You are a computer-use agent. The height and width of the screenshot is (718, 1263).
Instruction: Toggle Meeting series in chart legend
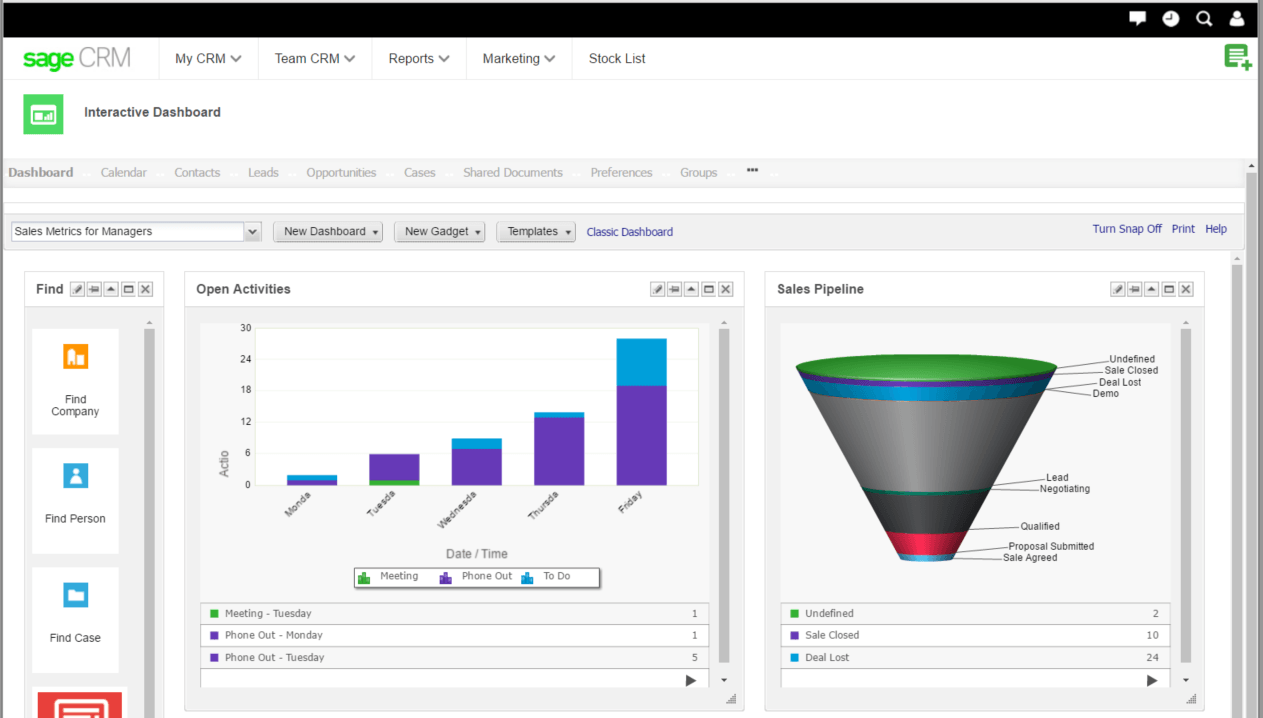pos(389,577)
